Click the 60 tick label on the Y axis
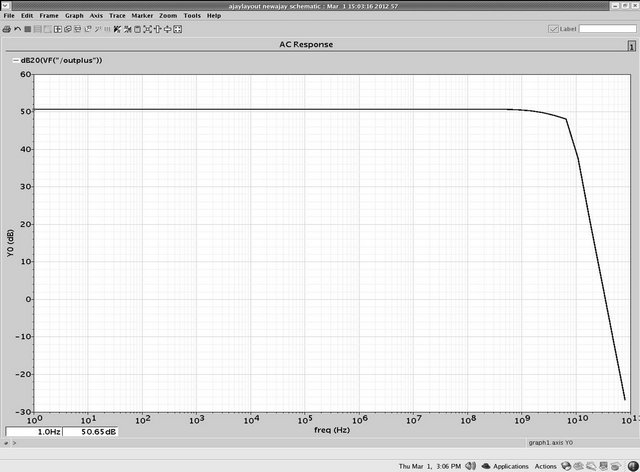 tap(25, 74)
